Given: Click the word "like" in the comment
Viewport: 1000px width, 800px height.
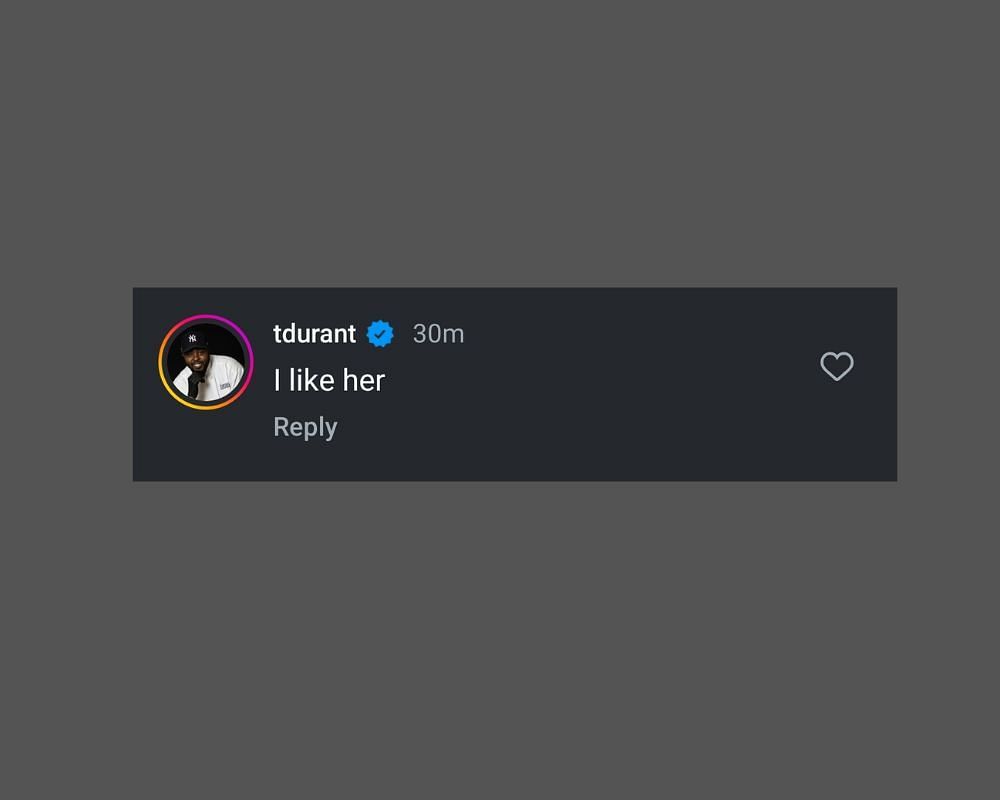Looking at the screenshot, I should tap(312, 381).
